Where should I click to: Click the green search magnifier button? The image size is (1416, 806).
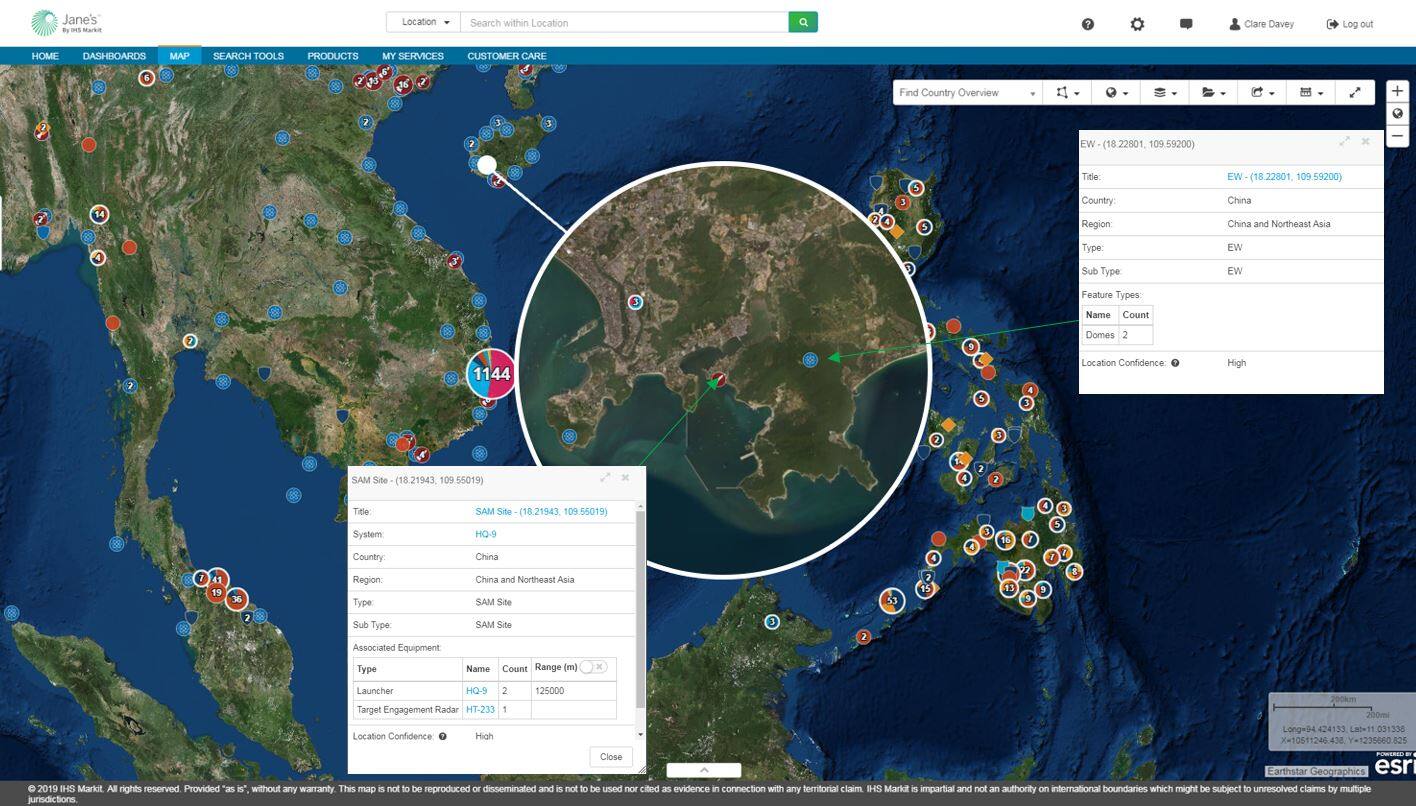[x=803, y=22]
